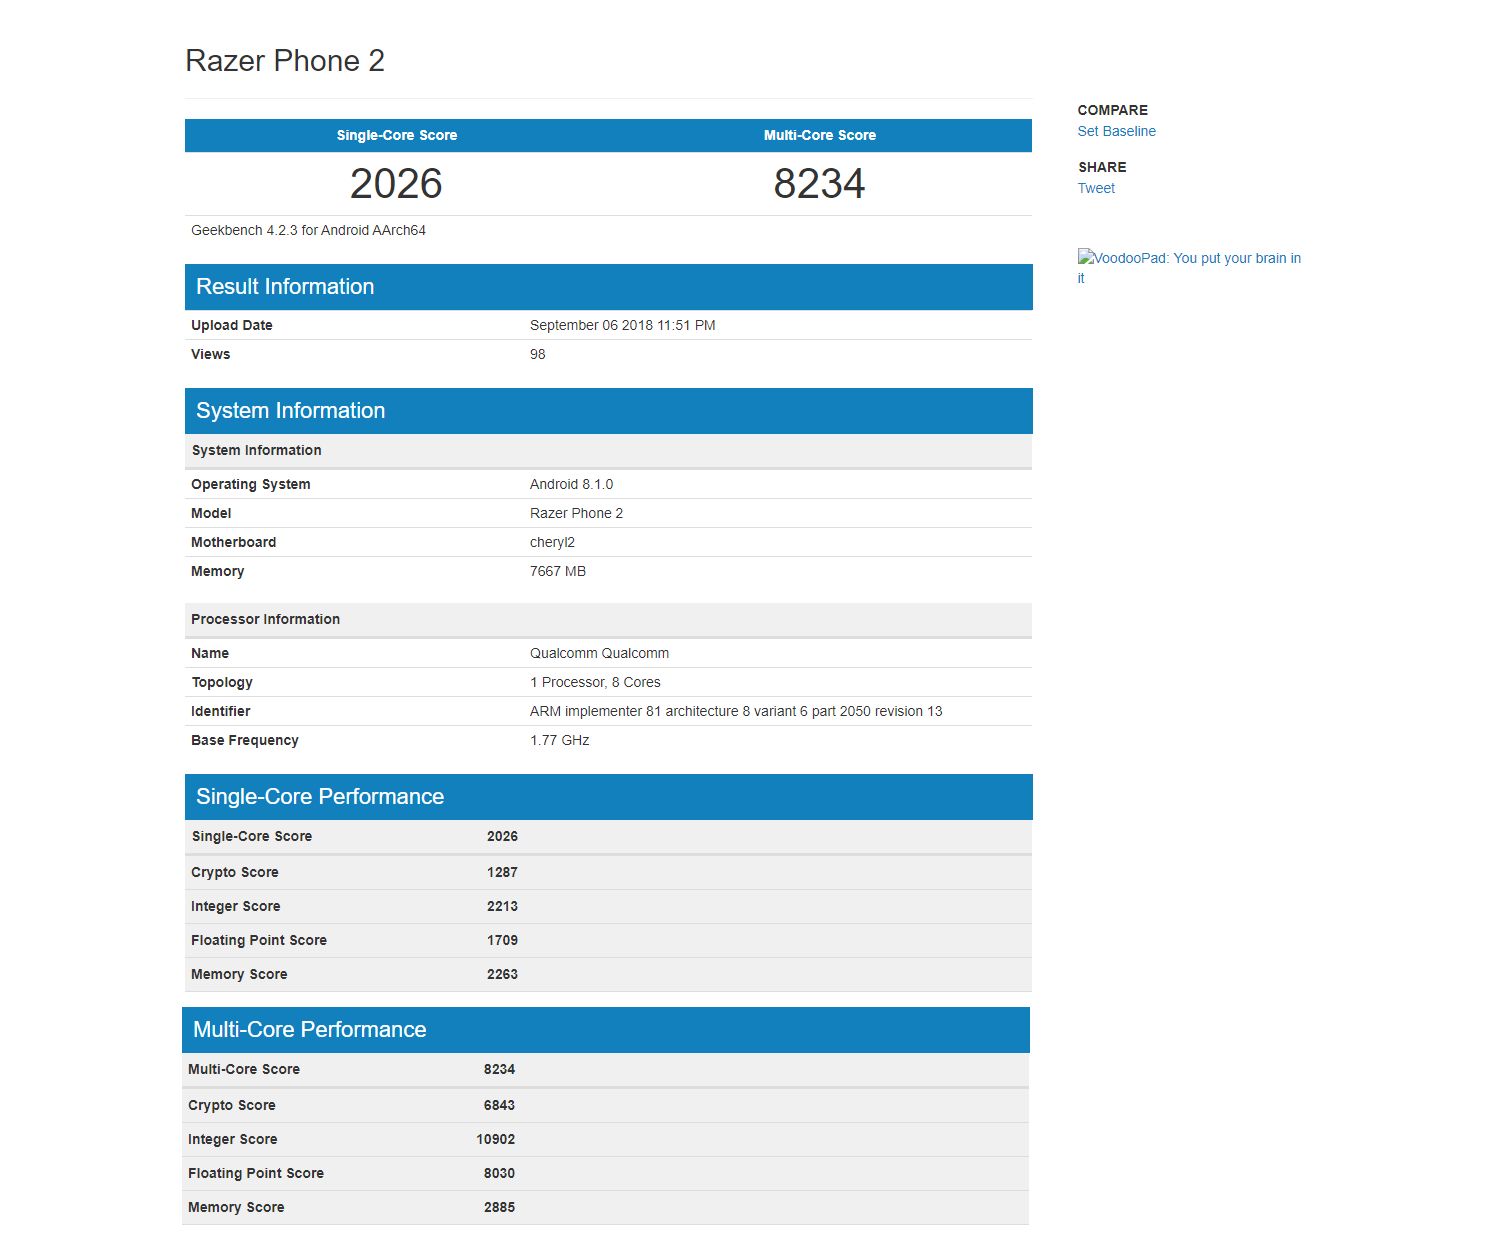The height and width of the screenshot is (1235, 1508).
Task: Click the Views label
Action: coord(210,354)
